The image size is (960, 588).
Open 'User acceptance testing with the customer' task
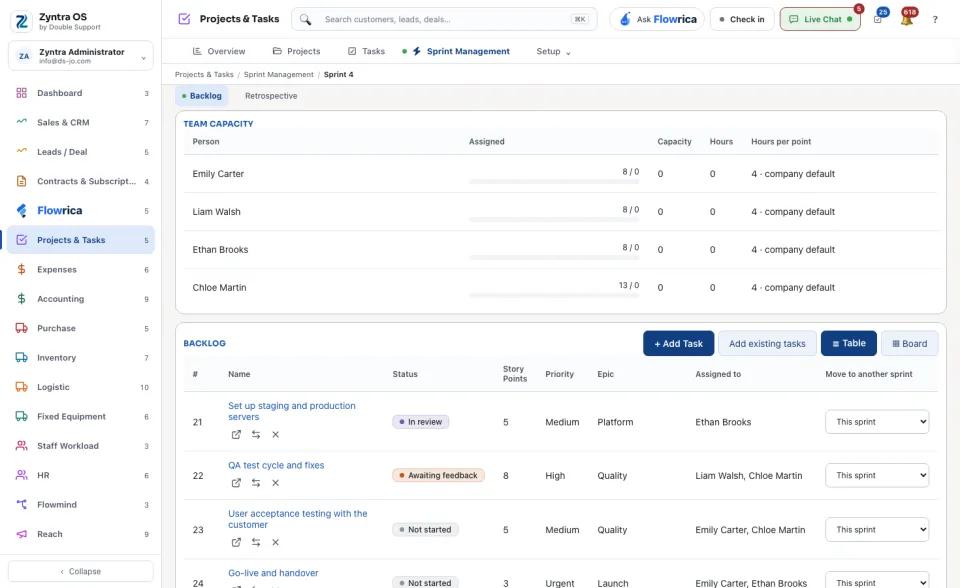(x=298, y=519)
